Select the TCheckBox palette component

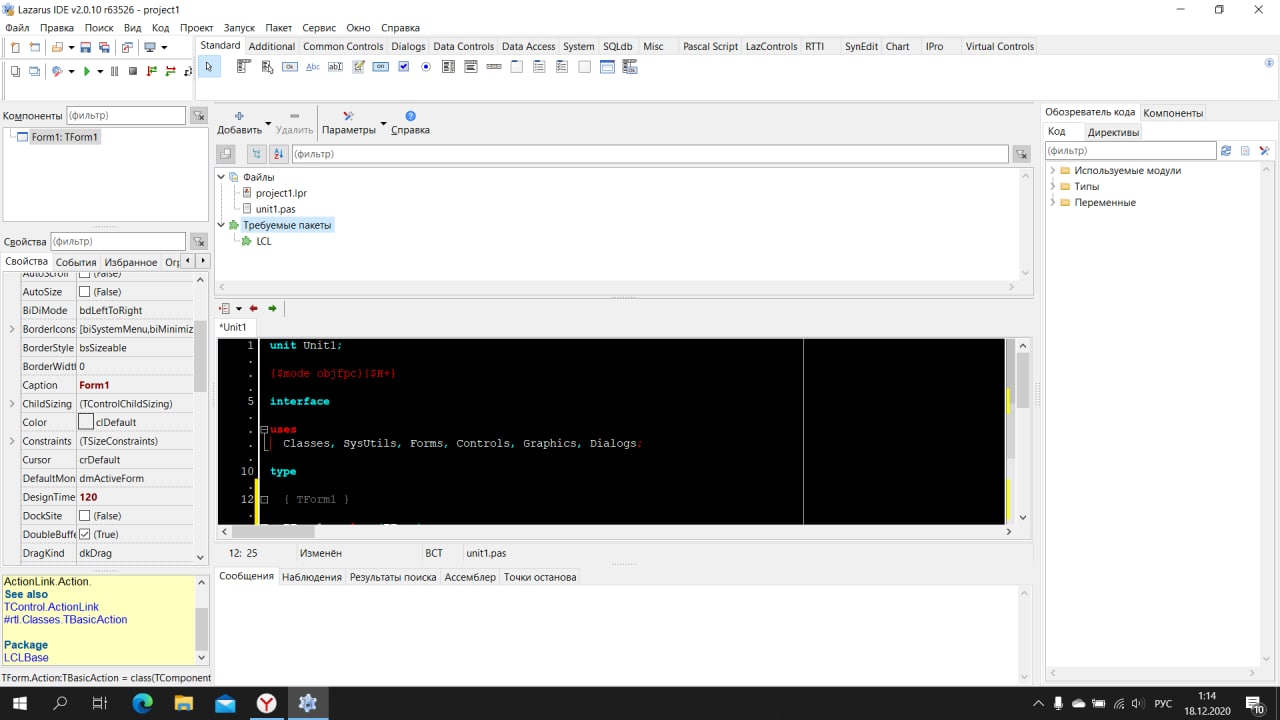pyautogui.click(x=404, y=67)
